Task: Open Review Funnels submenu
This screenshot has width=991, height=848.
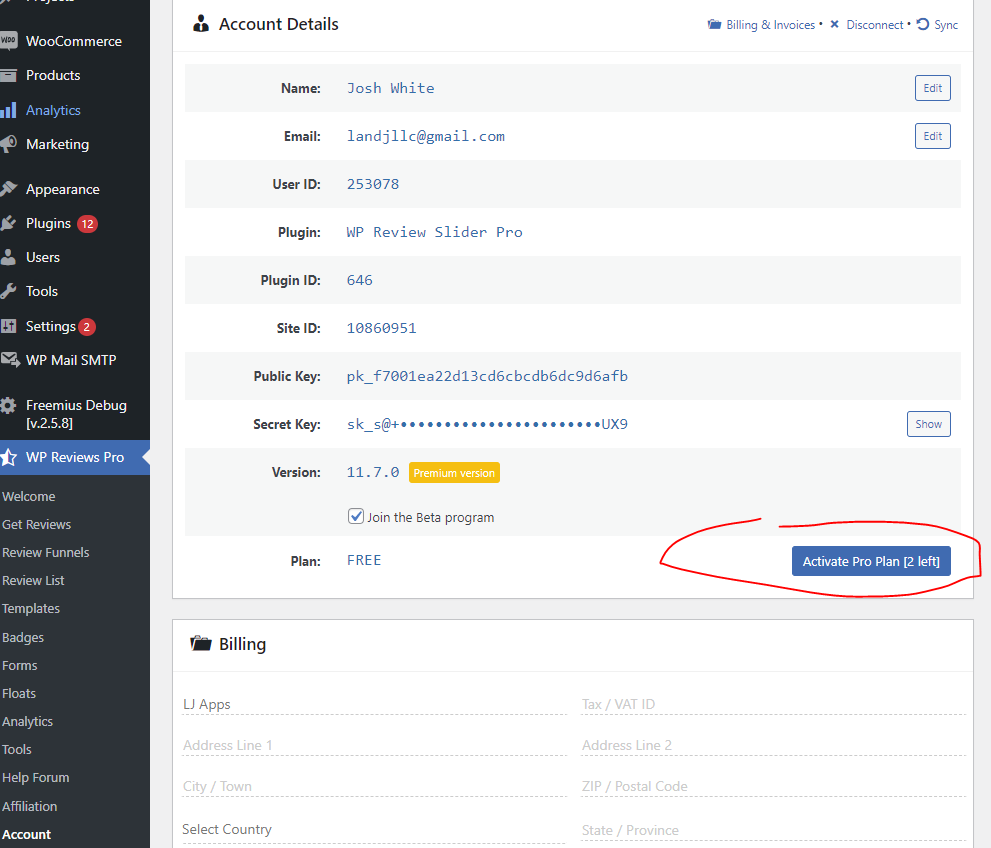Action: click(x=46, y=552)
